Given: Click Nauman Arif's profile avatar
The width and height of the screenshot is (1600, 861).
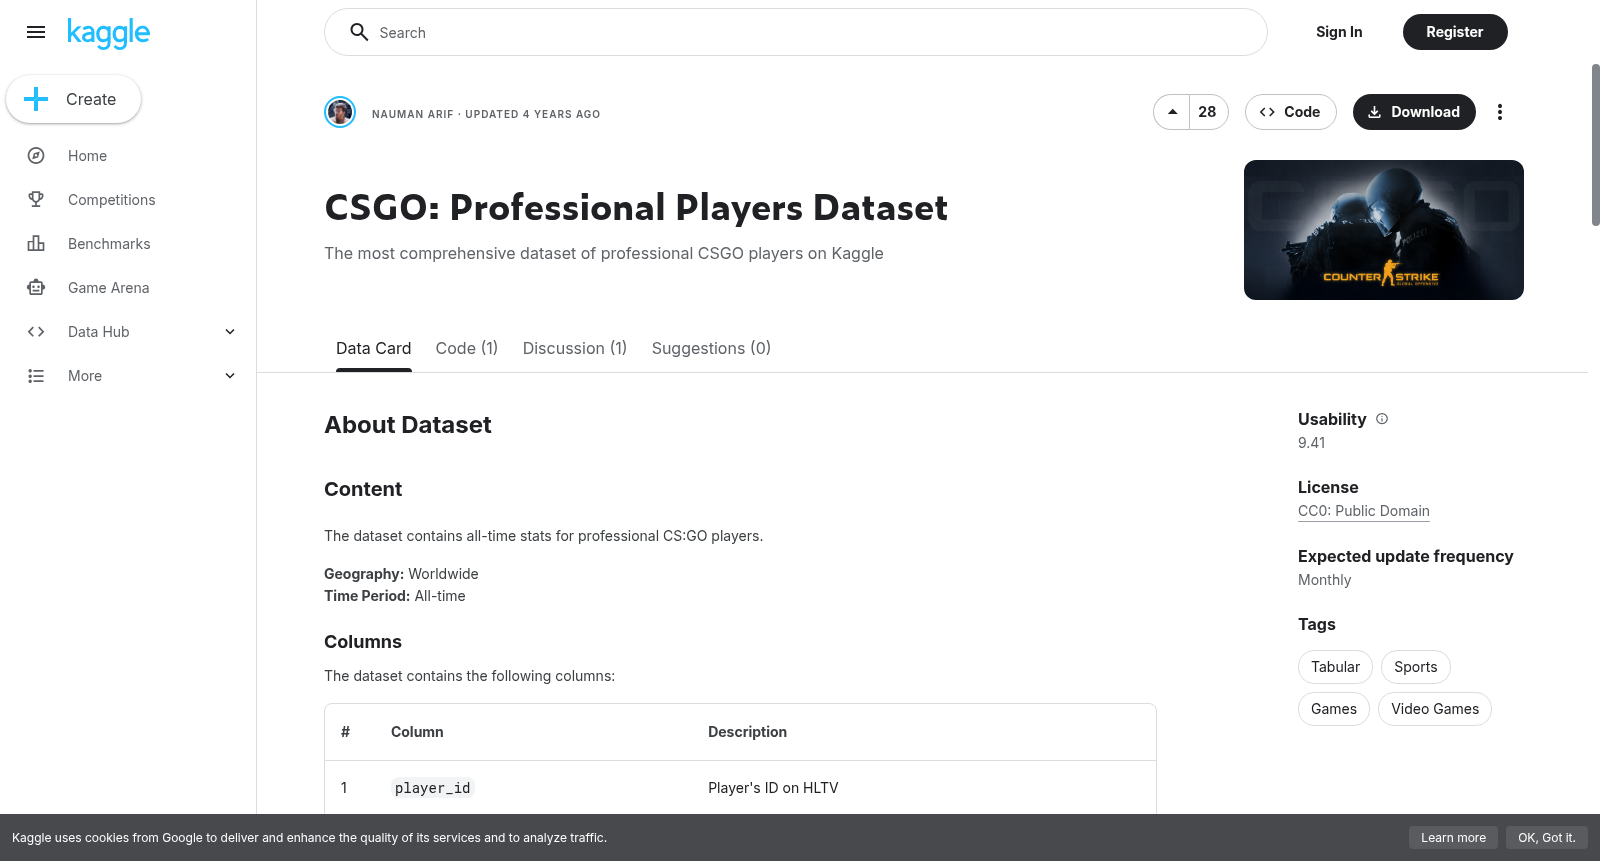Looking at the screenshot, I should [x=340, y=112].
